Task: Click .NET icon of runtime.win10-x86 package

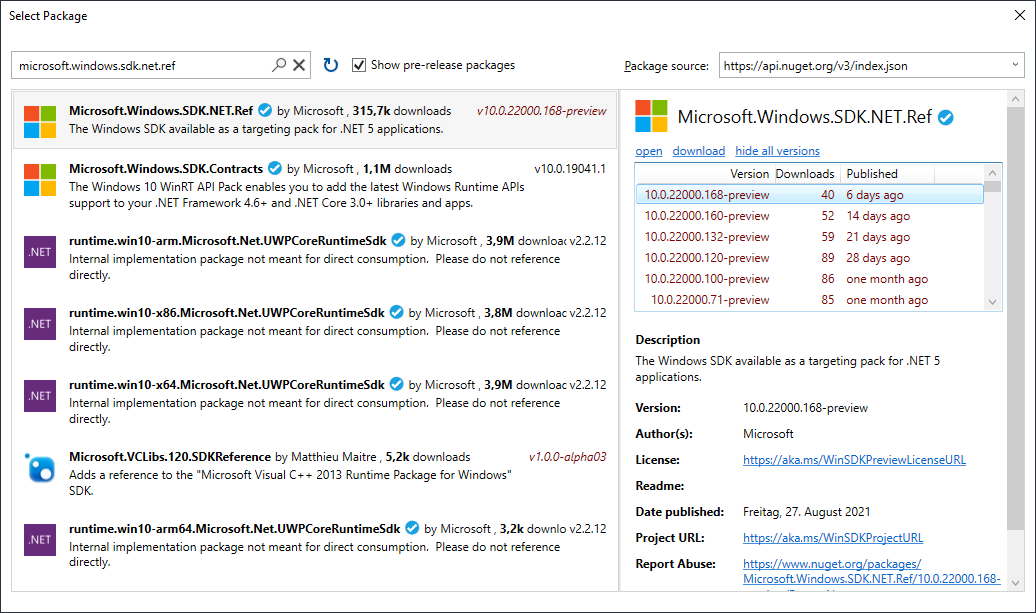Action: point(40,324)
